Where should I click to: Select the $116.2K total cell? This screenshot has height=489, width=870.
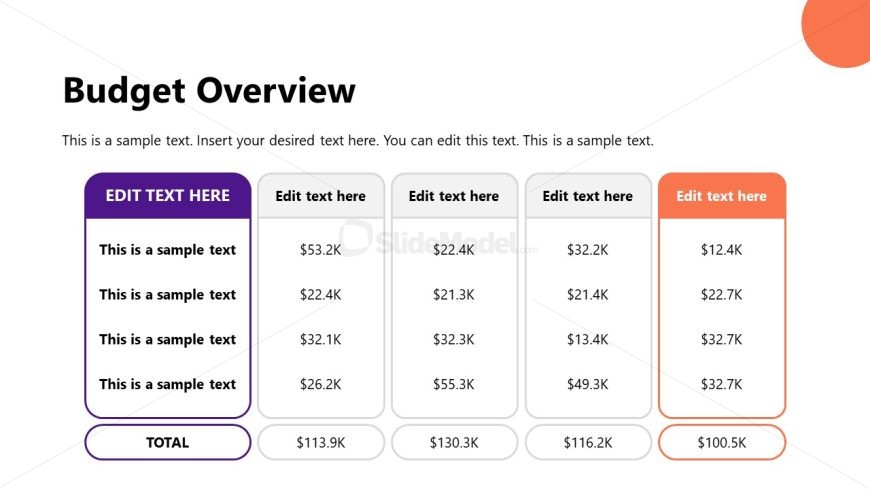coord(588,442)
